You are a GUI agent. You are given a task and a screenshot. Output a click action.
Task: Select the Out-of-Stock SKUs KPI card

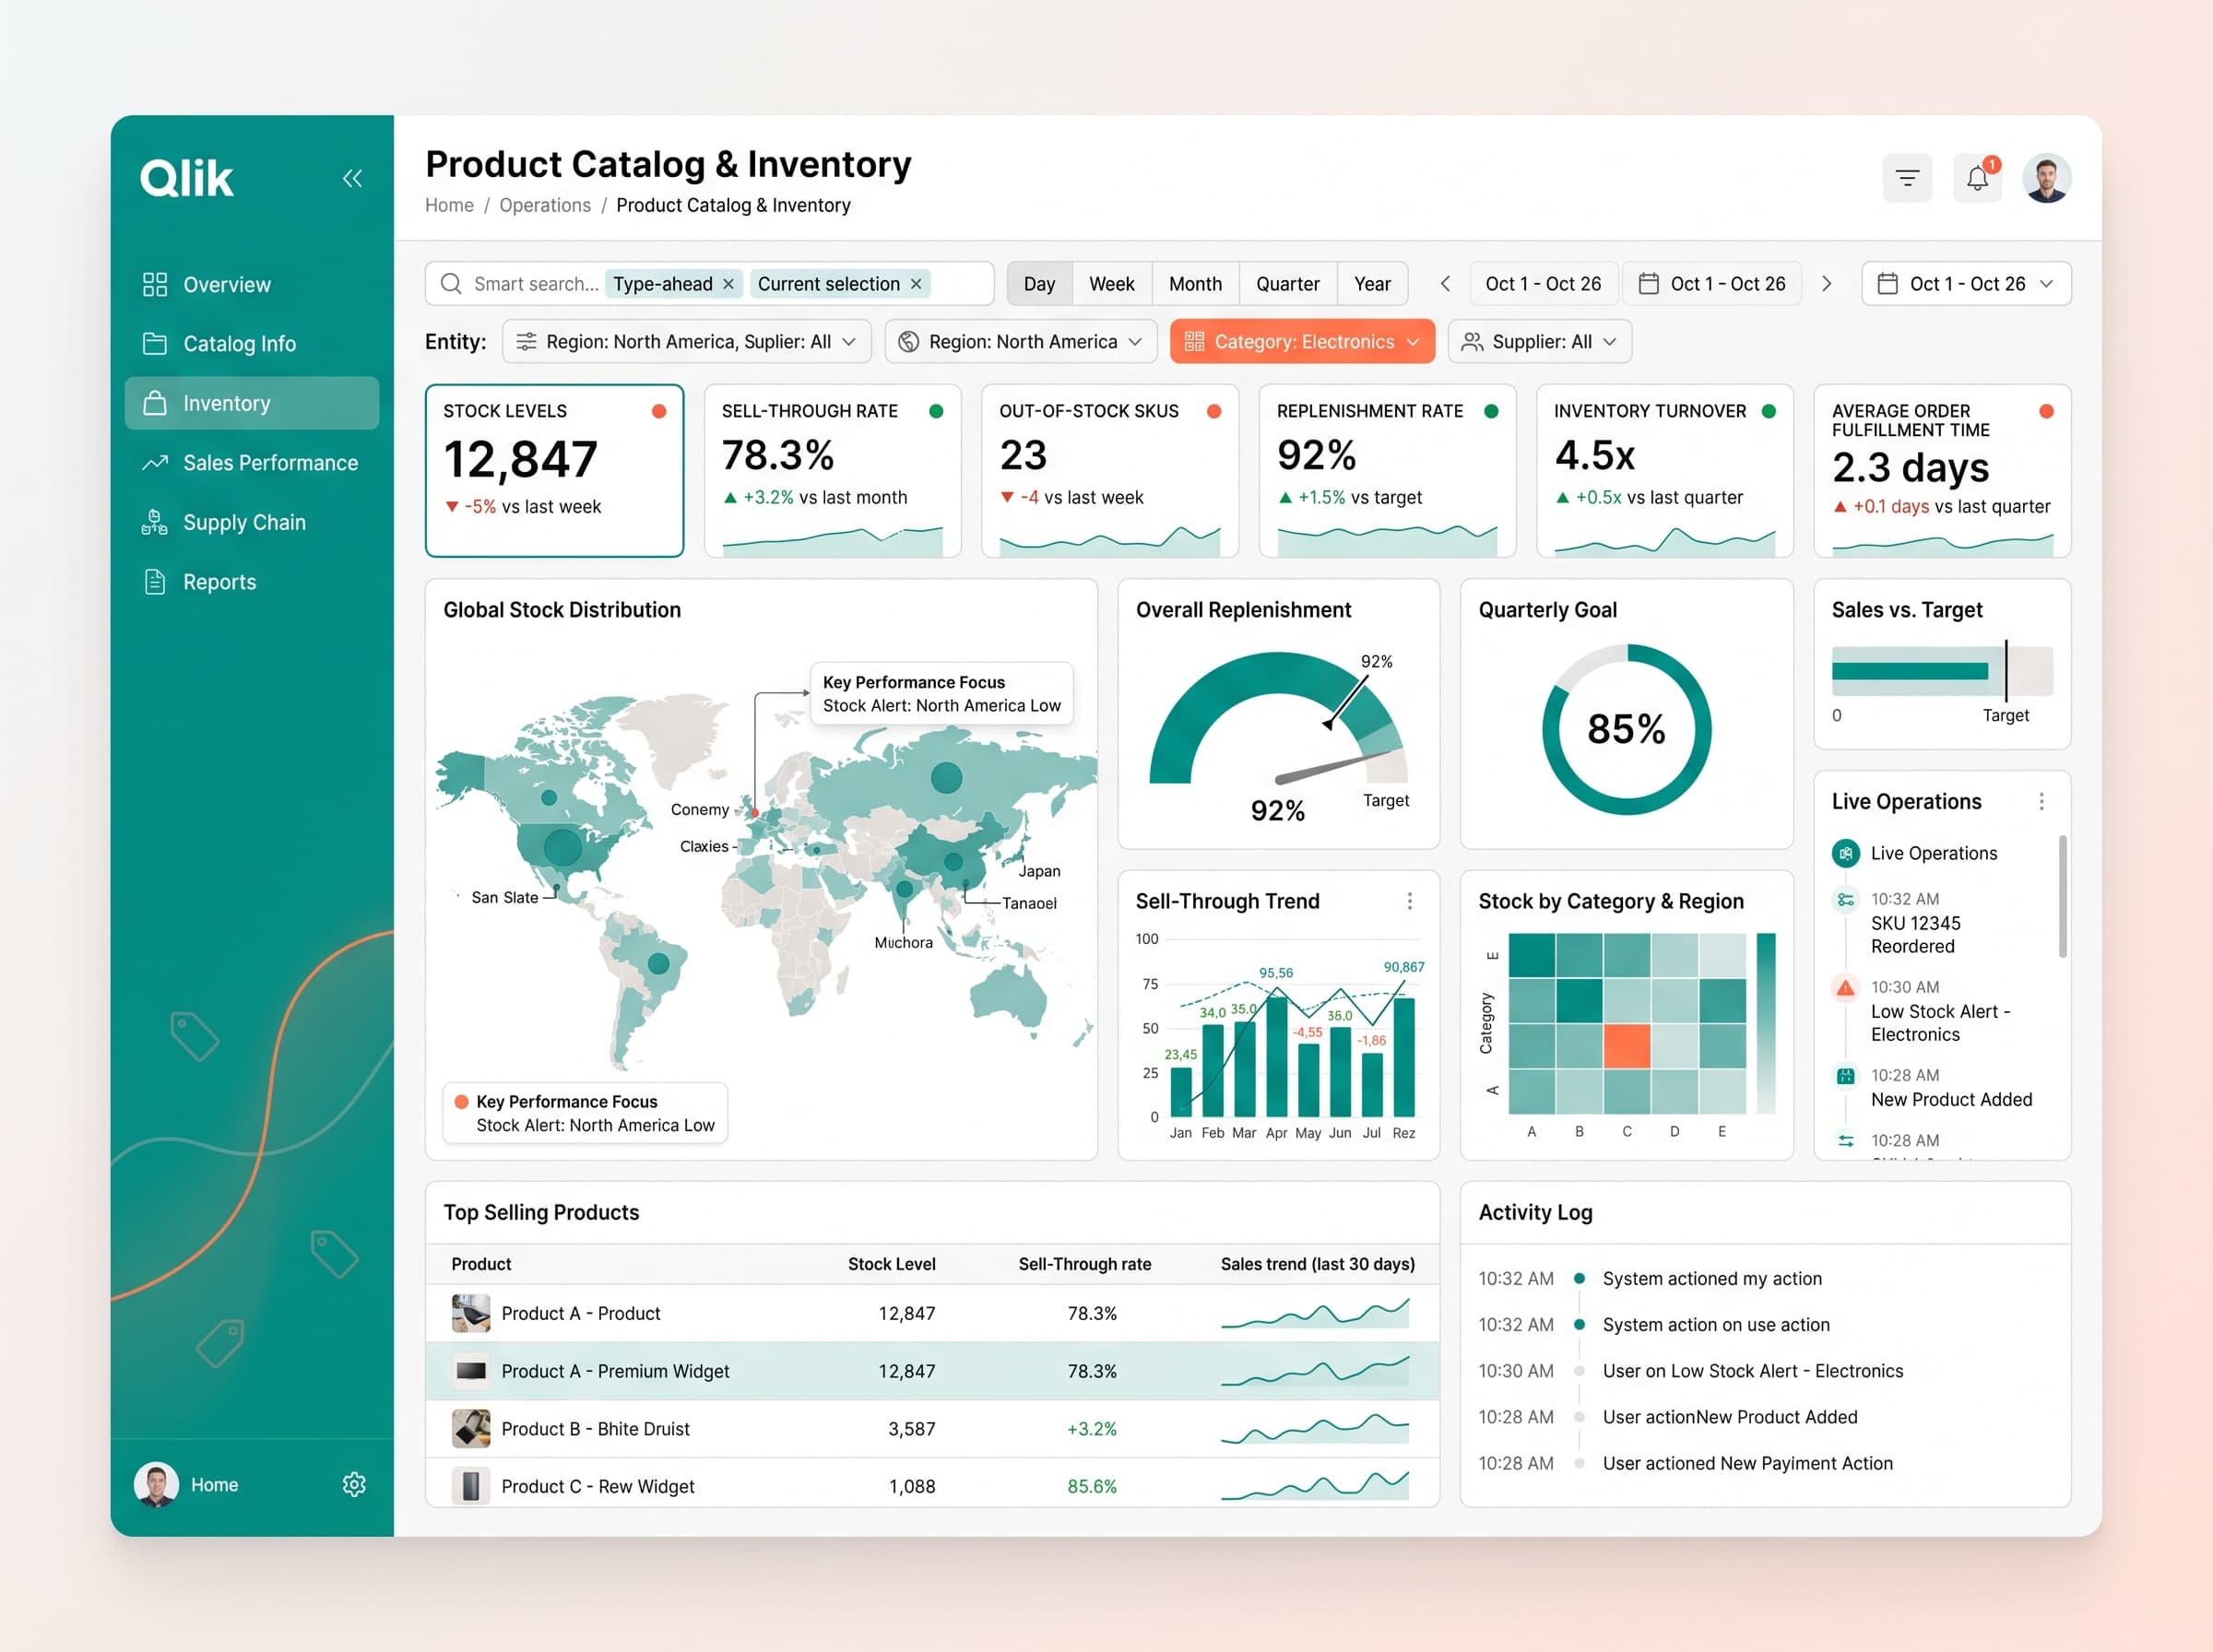(1110, 470)
